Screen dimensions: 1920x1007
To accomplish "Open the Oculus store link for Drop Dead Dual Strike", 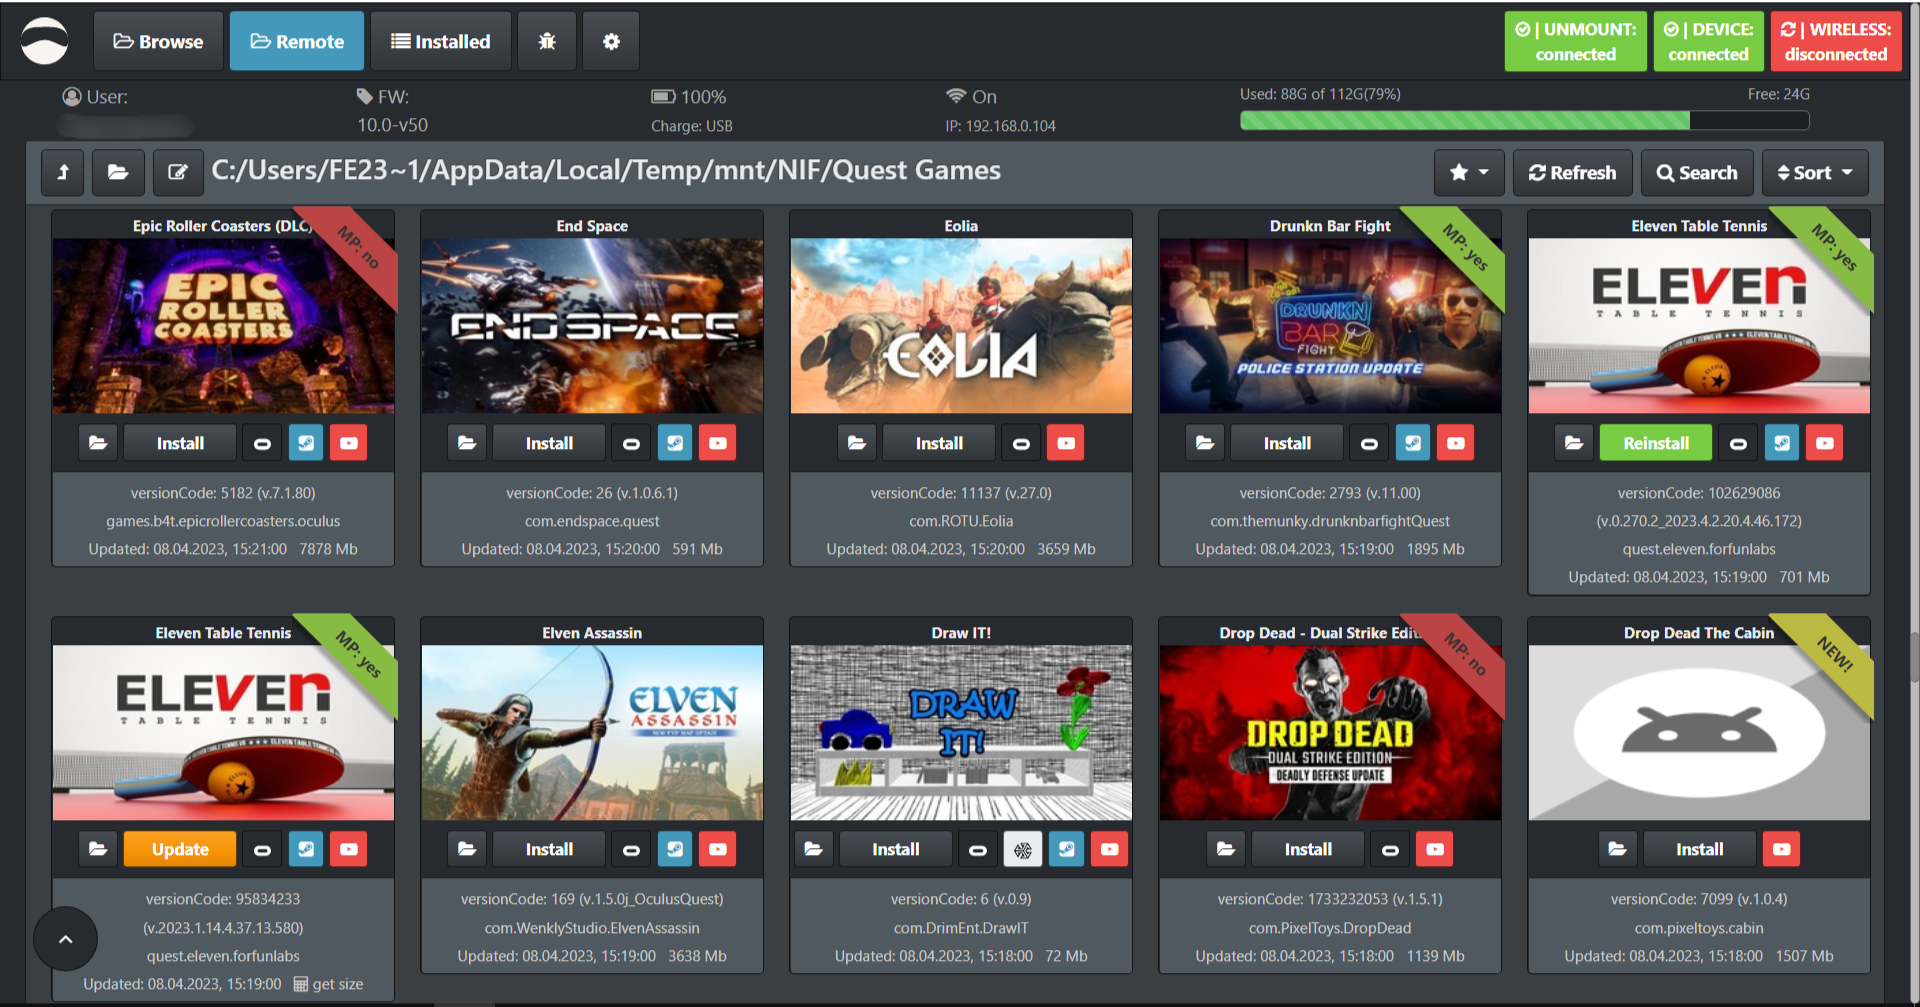I will 1390,849.
